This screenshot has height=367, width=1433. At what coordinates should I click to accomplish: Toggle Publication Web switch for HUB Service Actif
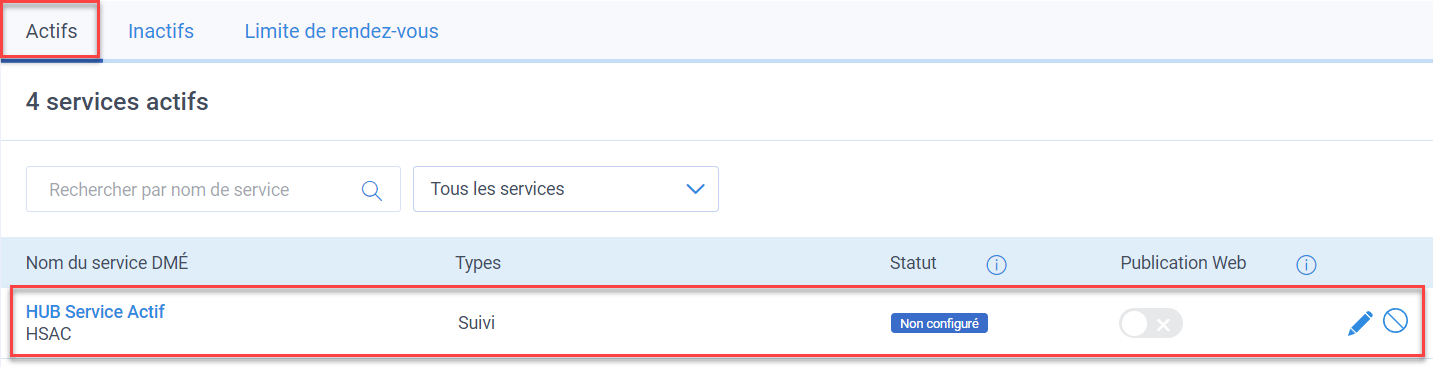tap(1151, 324)
